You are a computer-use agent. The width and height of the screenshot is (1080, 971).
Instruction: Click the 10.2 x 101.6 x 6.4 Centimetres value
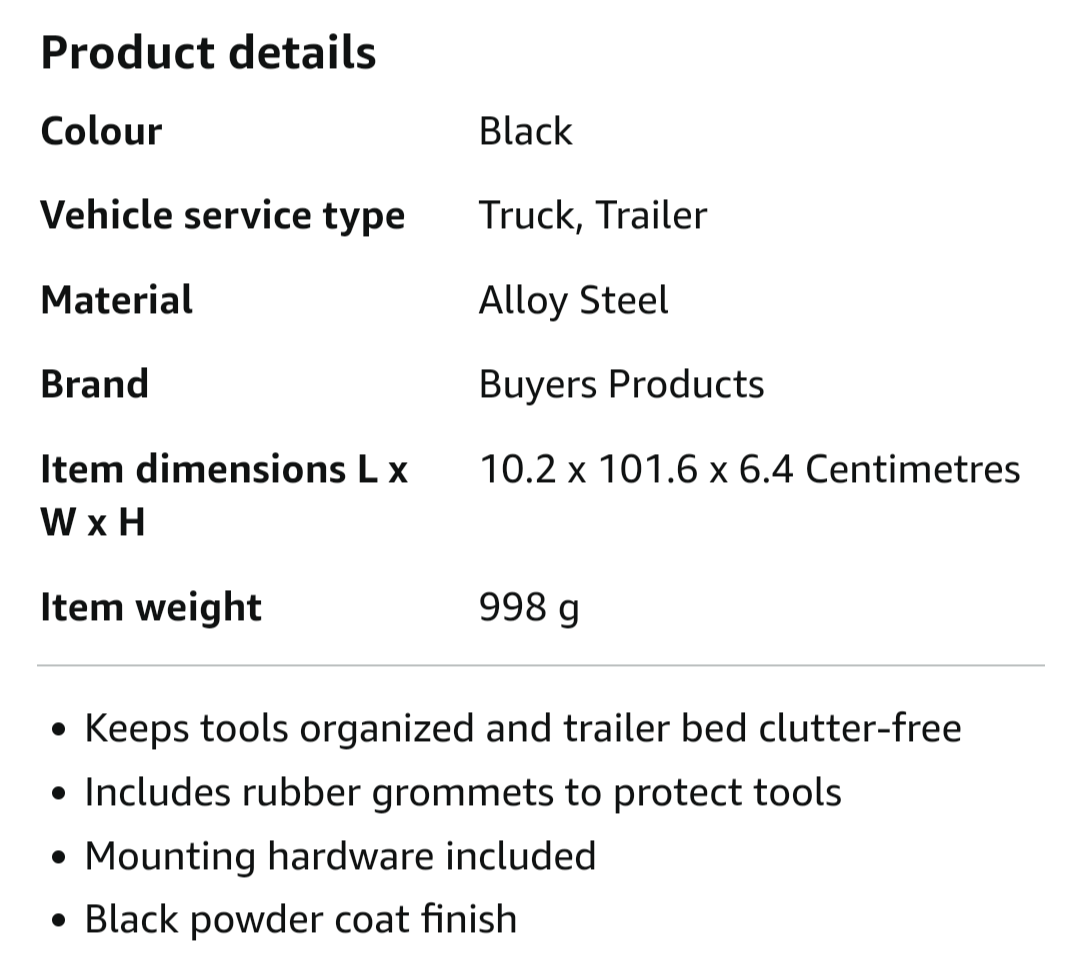749,469
